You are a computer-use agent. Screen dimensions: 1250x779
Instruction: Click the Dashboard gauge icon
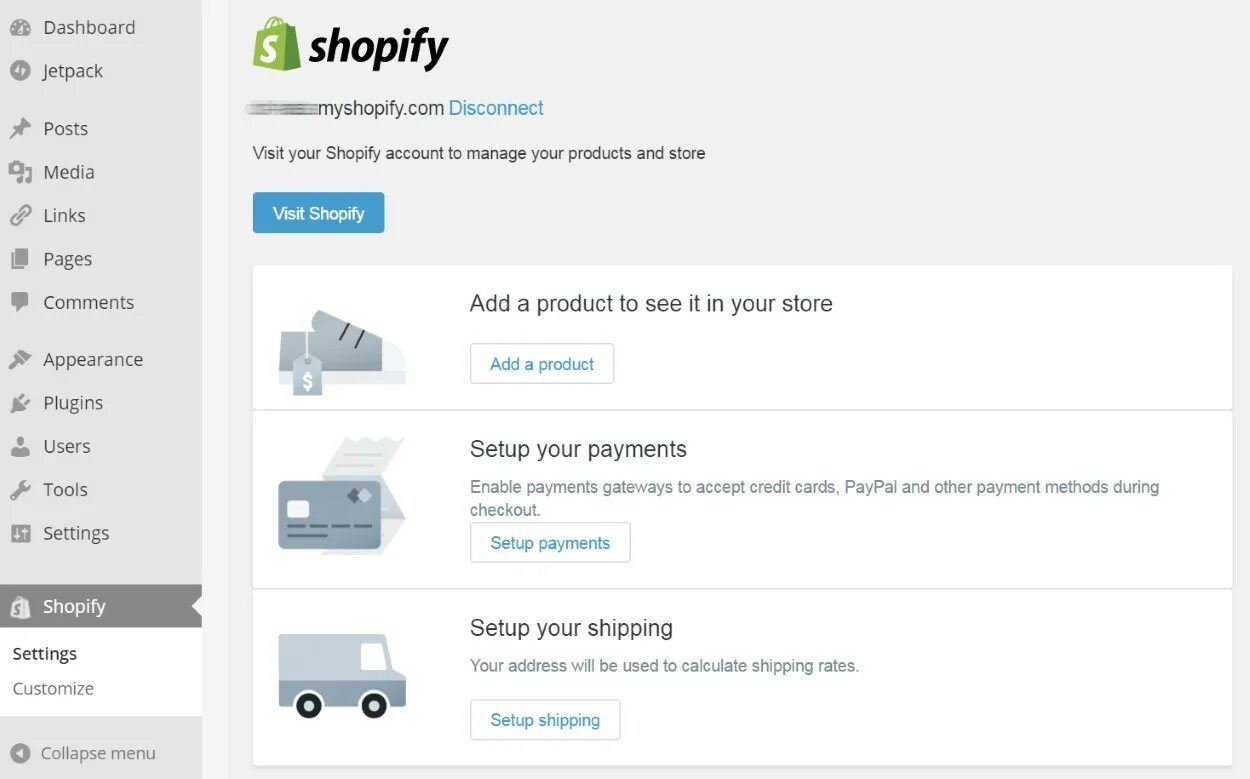[20, 28]
